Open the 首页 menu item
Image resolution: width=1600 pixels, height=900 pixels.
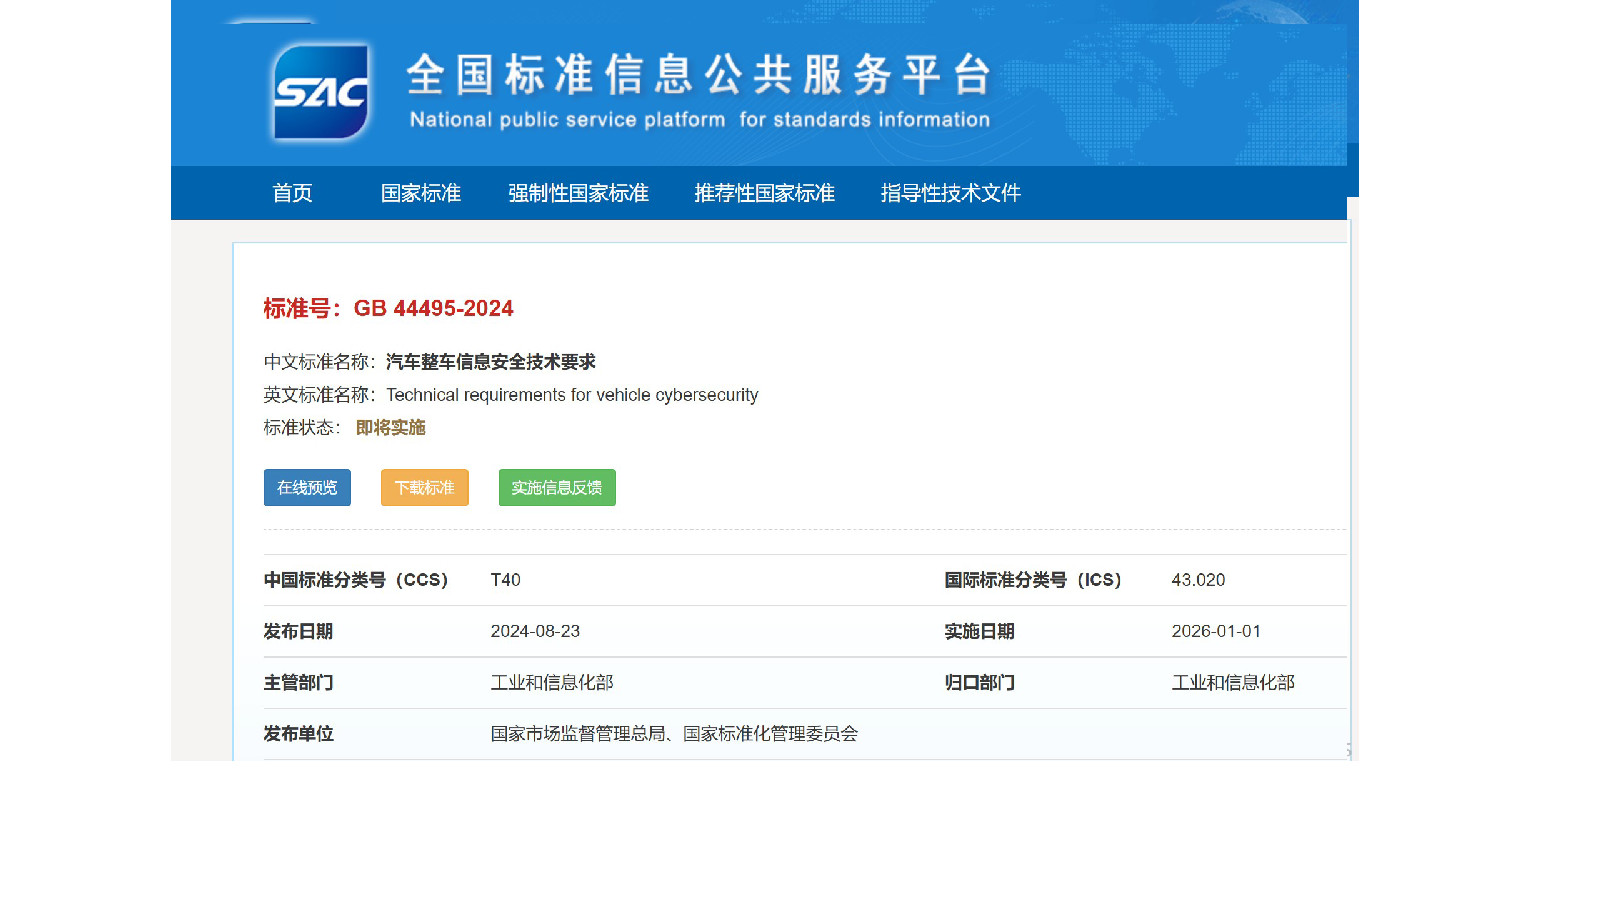pyautogui.click(x=292, y=193)
